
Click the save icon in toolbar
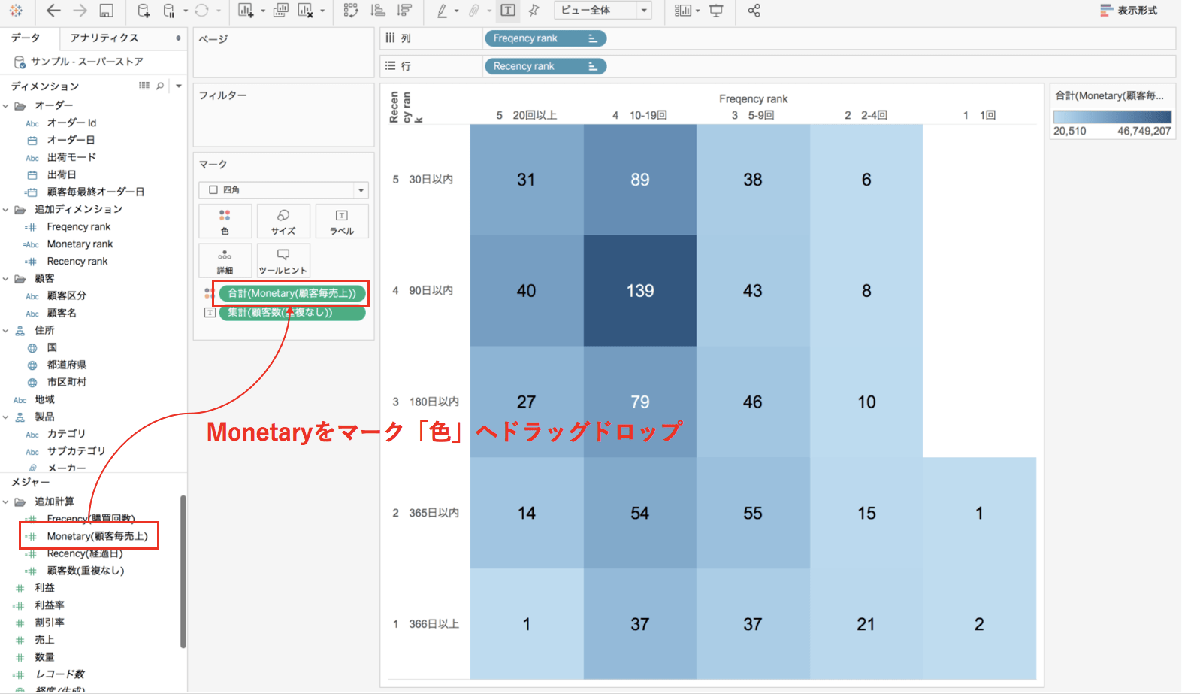coord(106,11)
